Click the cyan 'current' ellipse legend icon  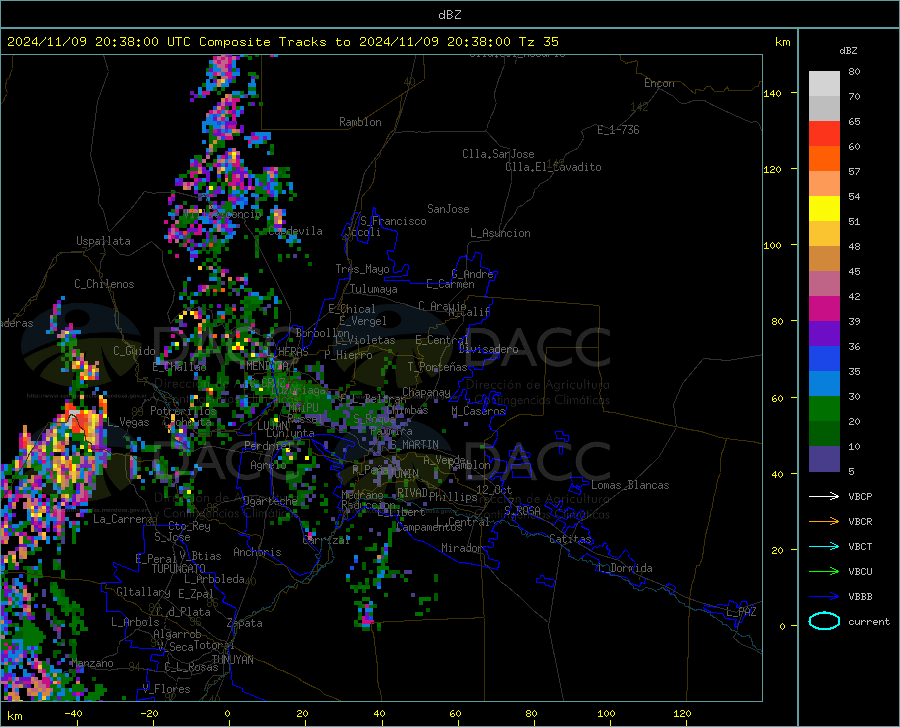coord(824,621)
